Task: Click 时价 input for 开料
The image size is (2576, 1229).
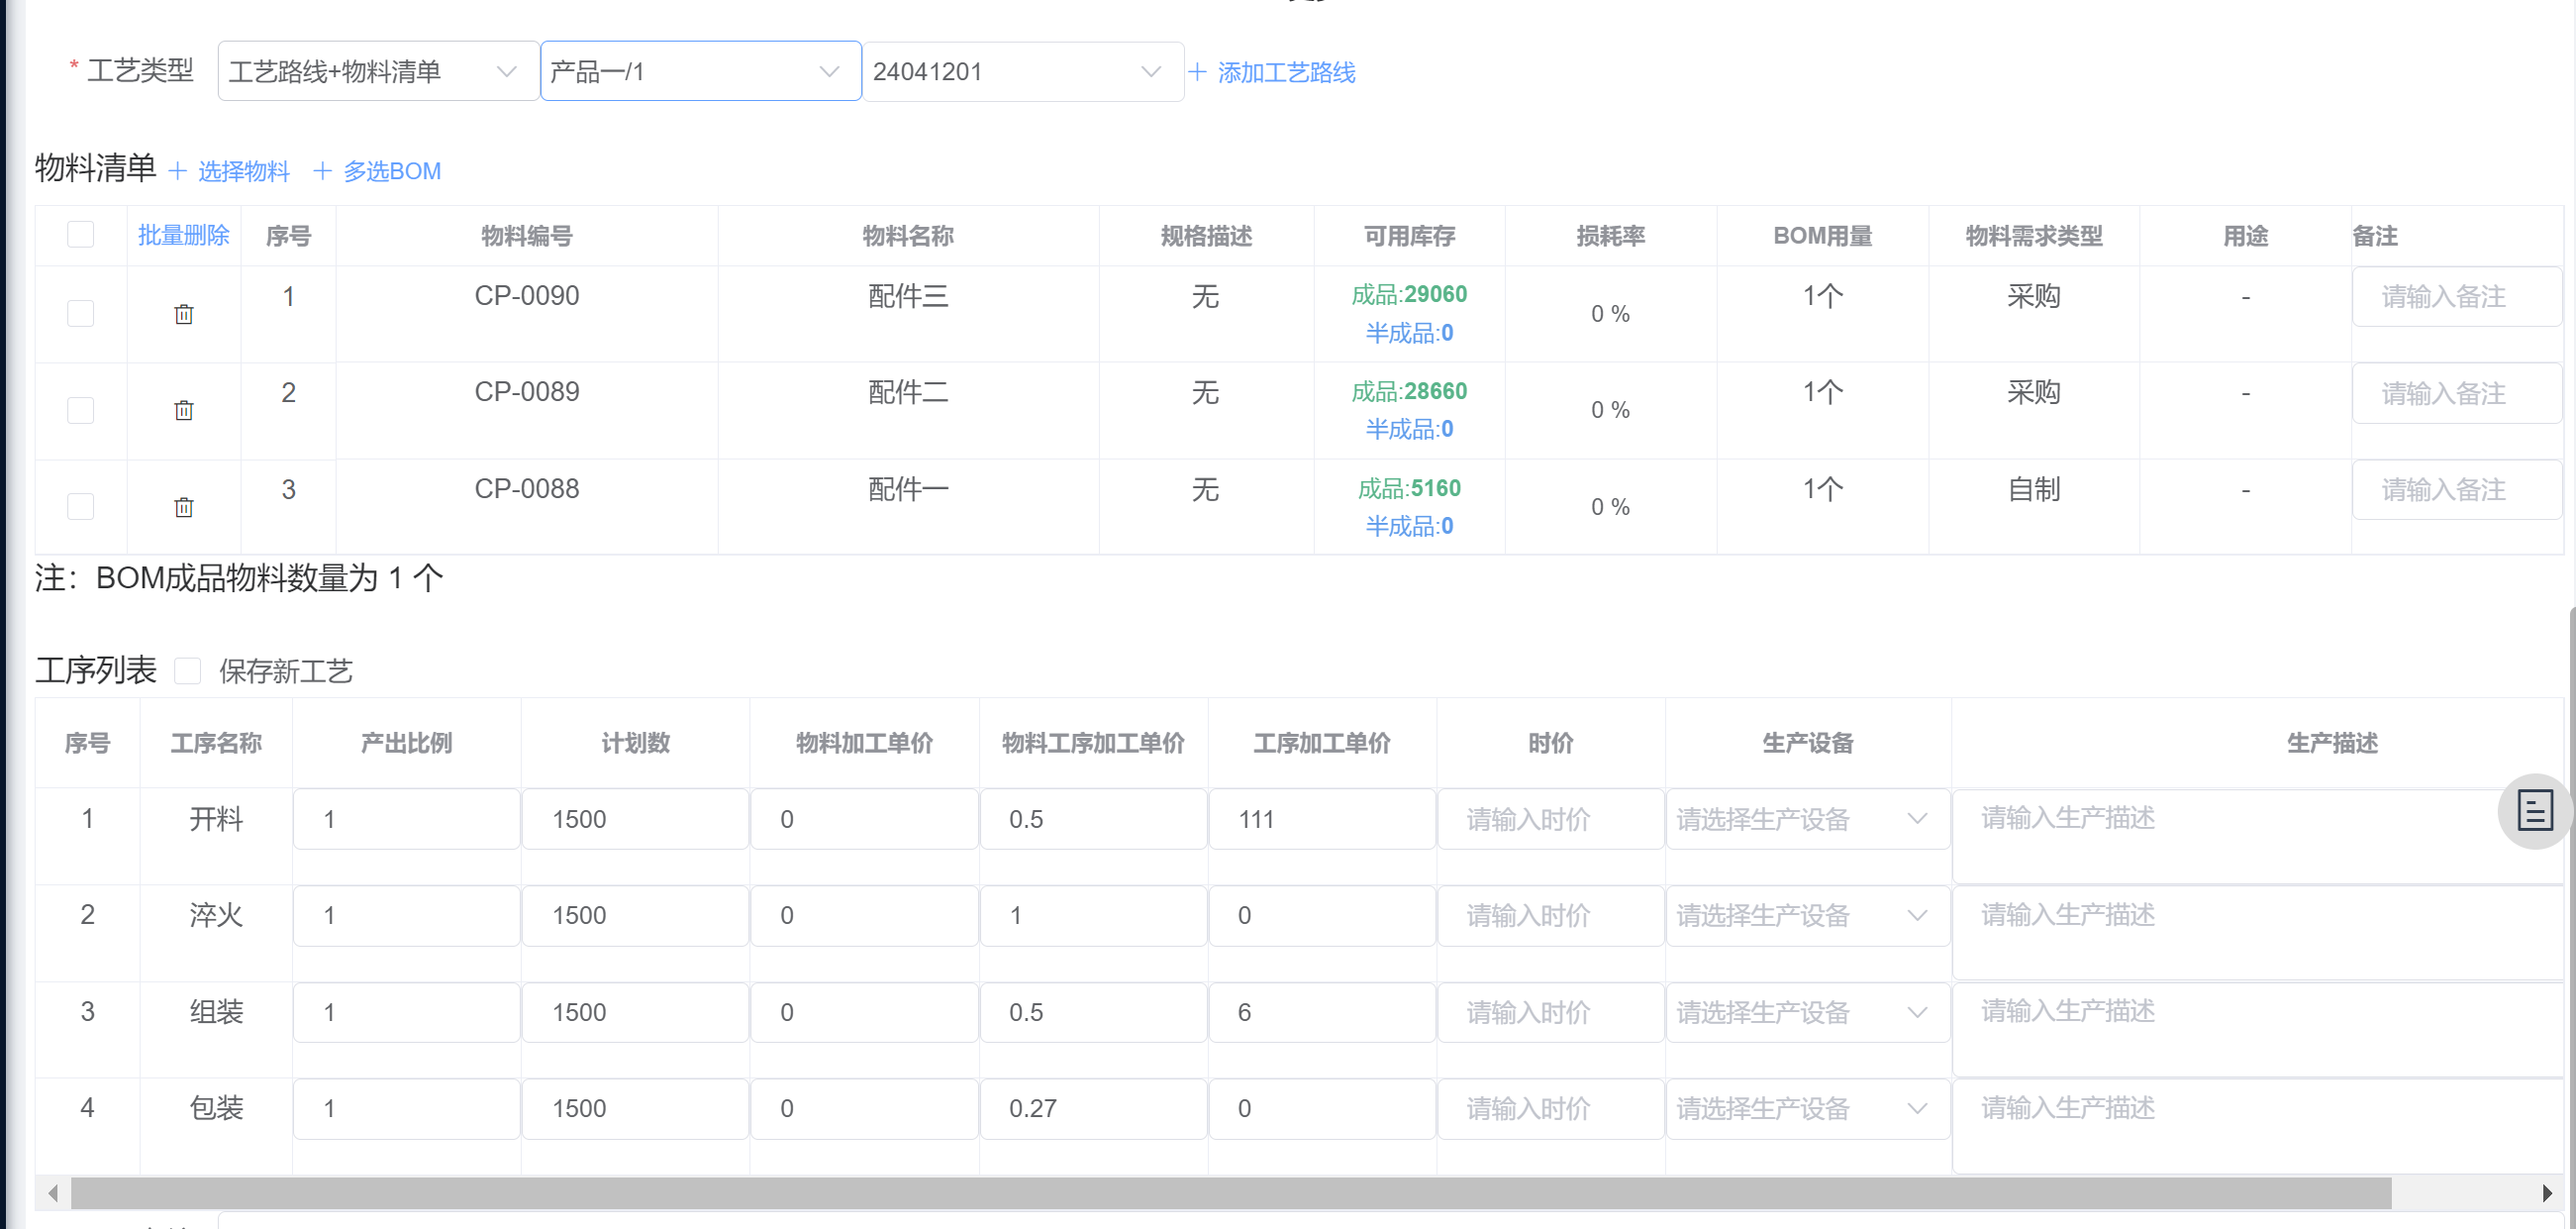Action: (1550, 819)
